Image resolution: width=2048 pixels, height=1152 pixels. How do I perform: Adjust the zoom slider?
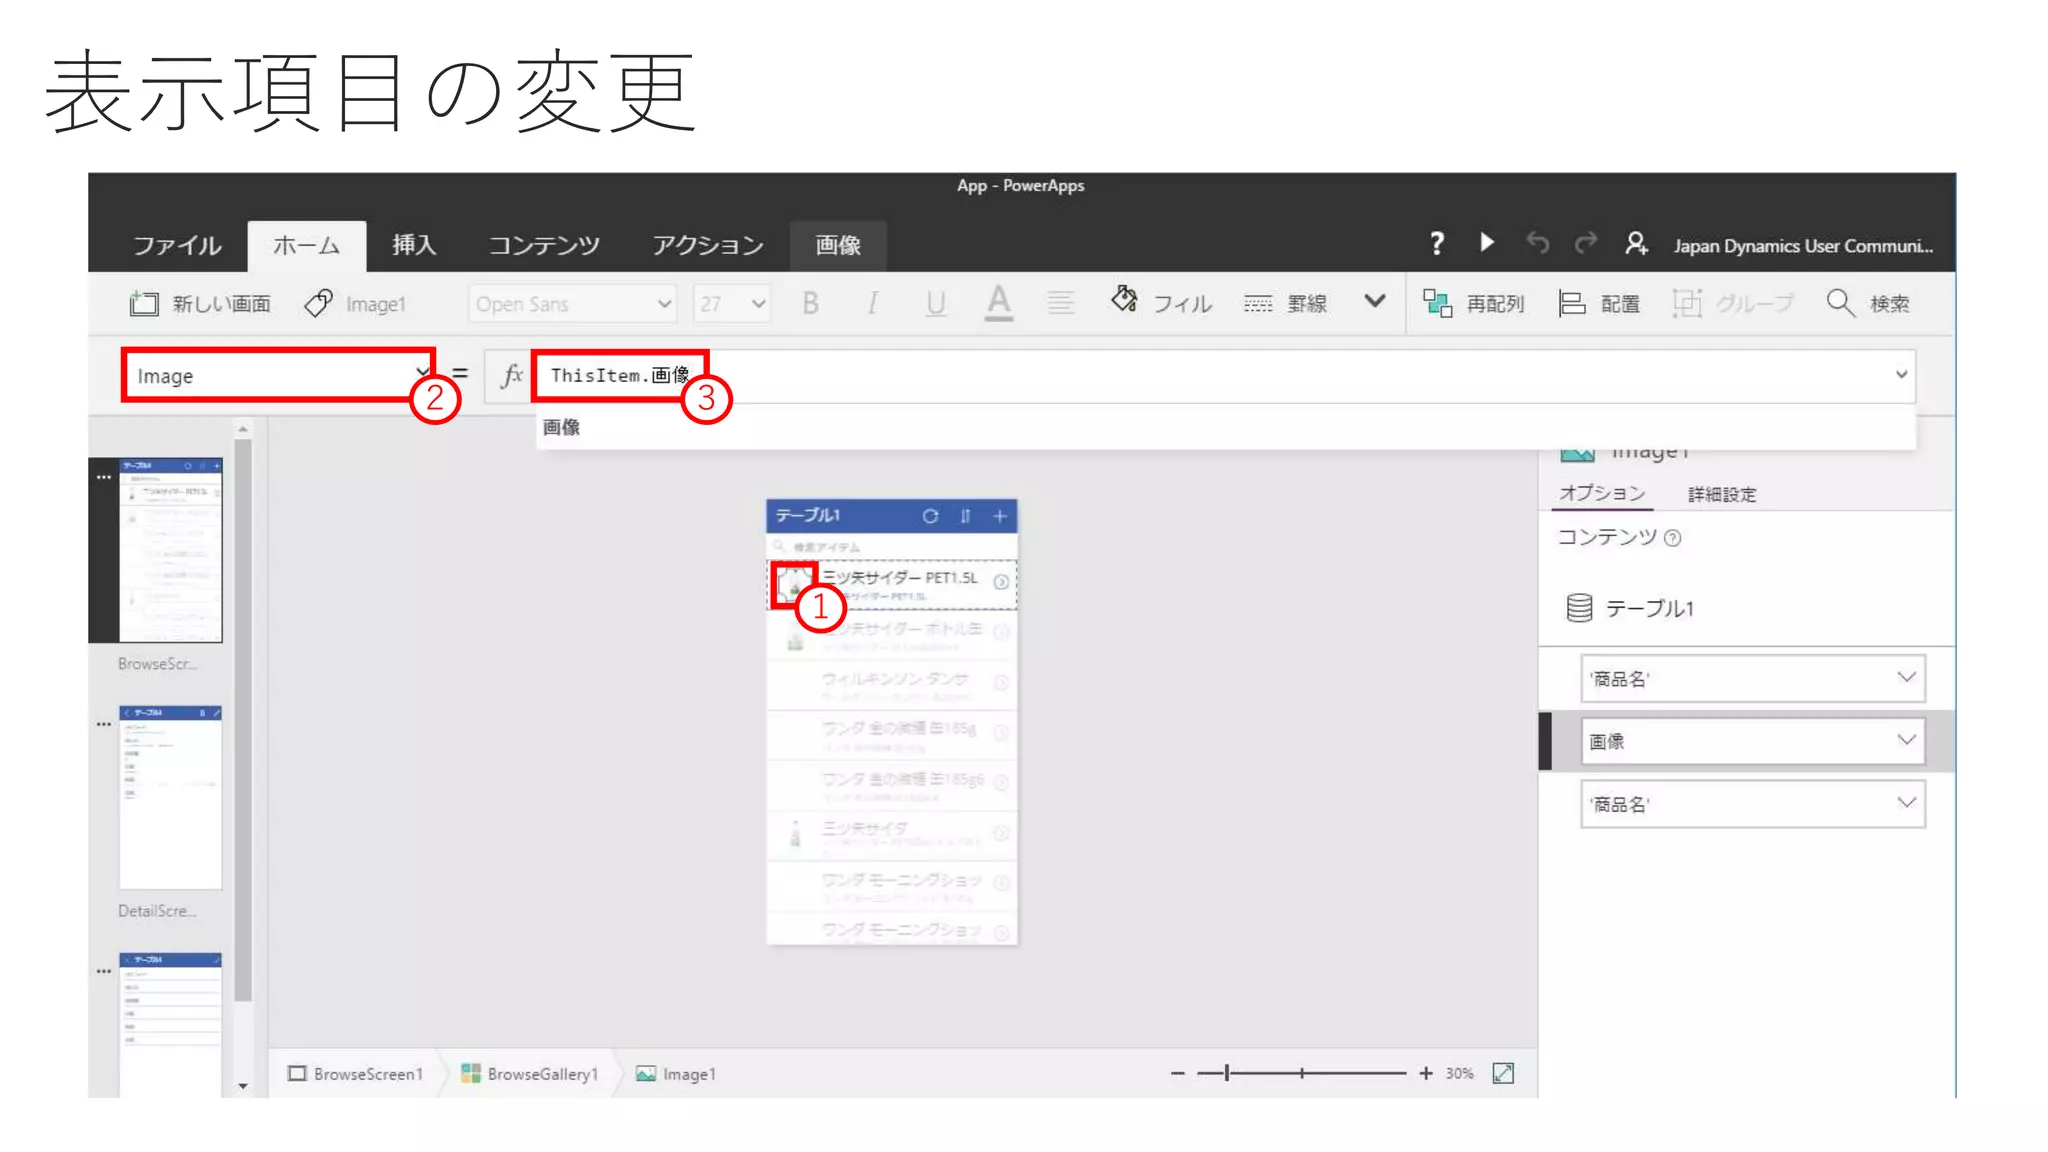pos(1301,1073)
